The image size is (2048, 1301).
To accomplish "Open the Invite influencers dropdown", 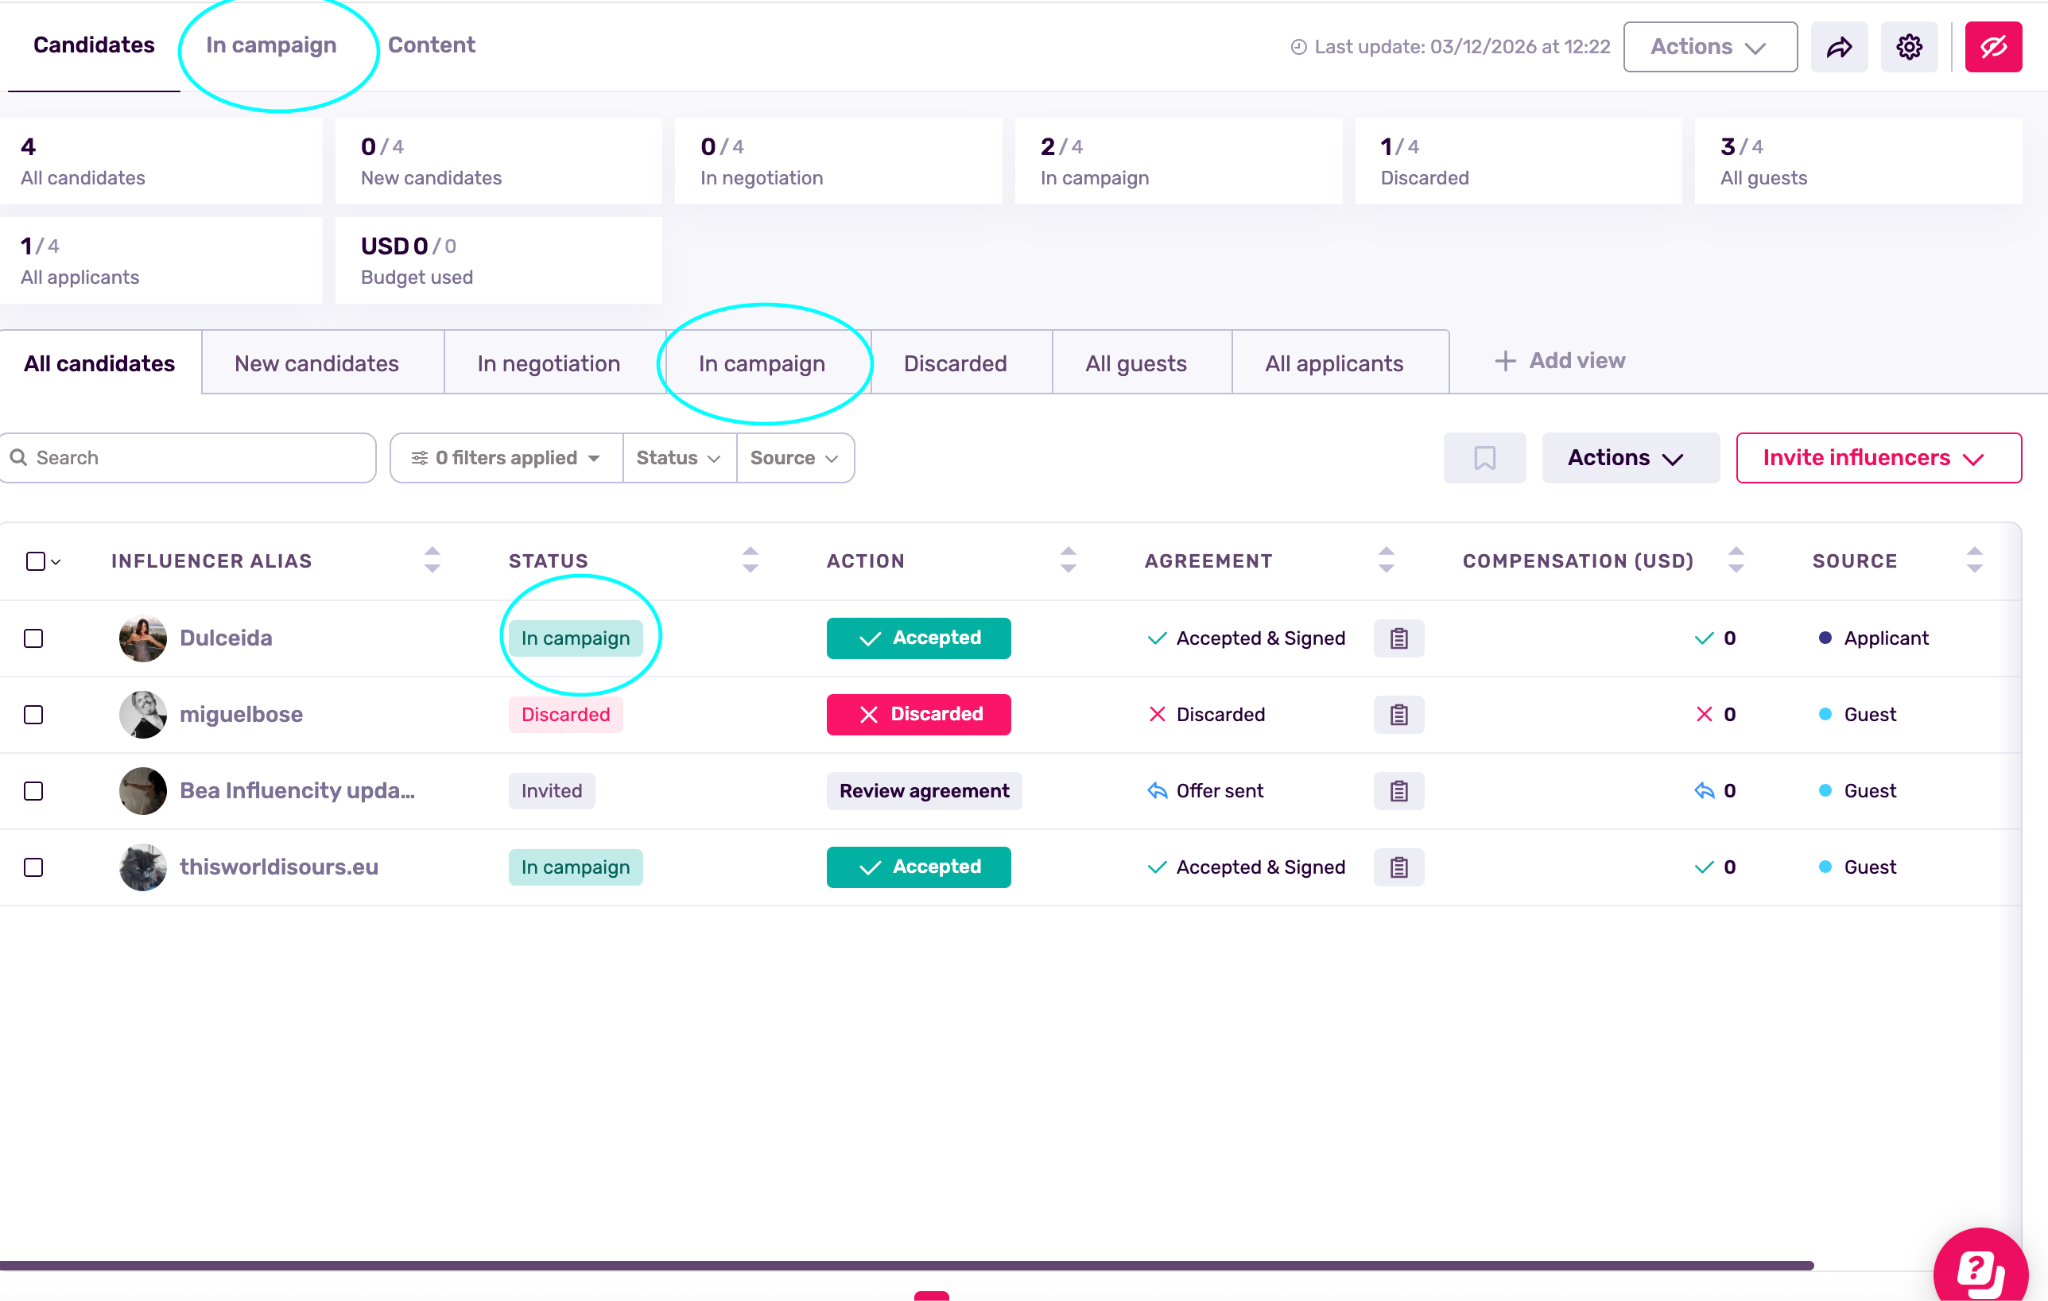I will 1878,458.
